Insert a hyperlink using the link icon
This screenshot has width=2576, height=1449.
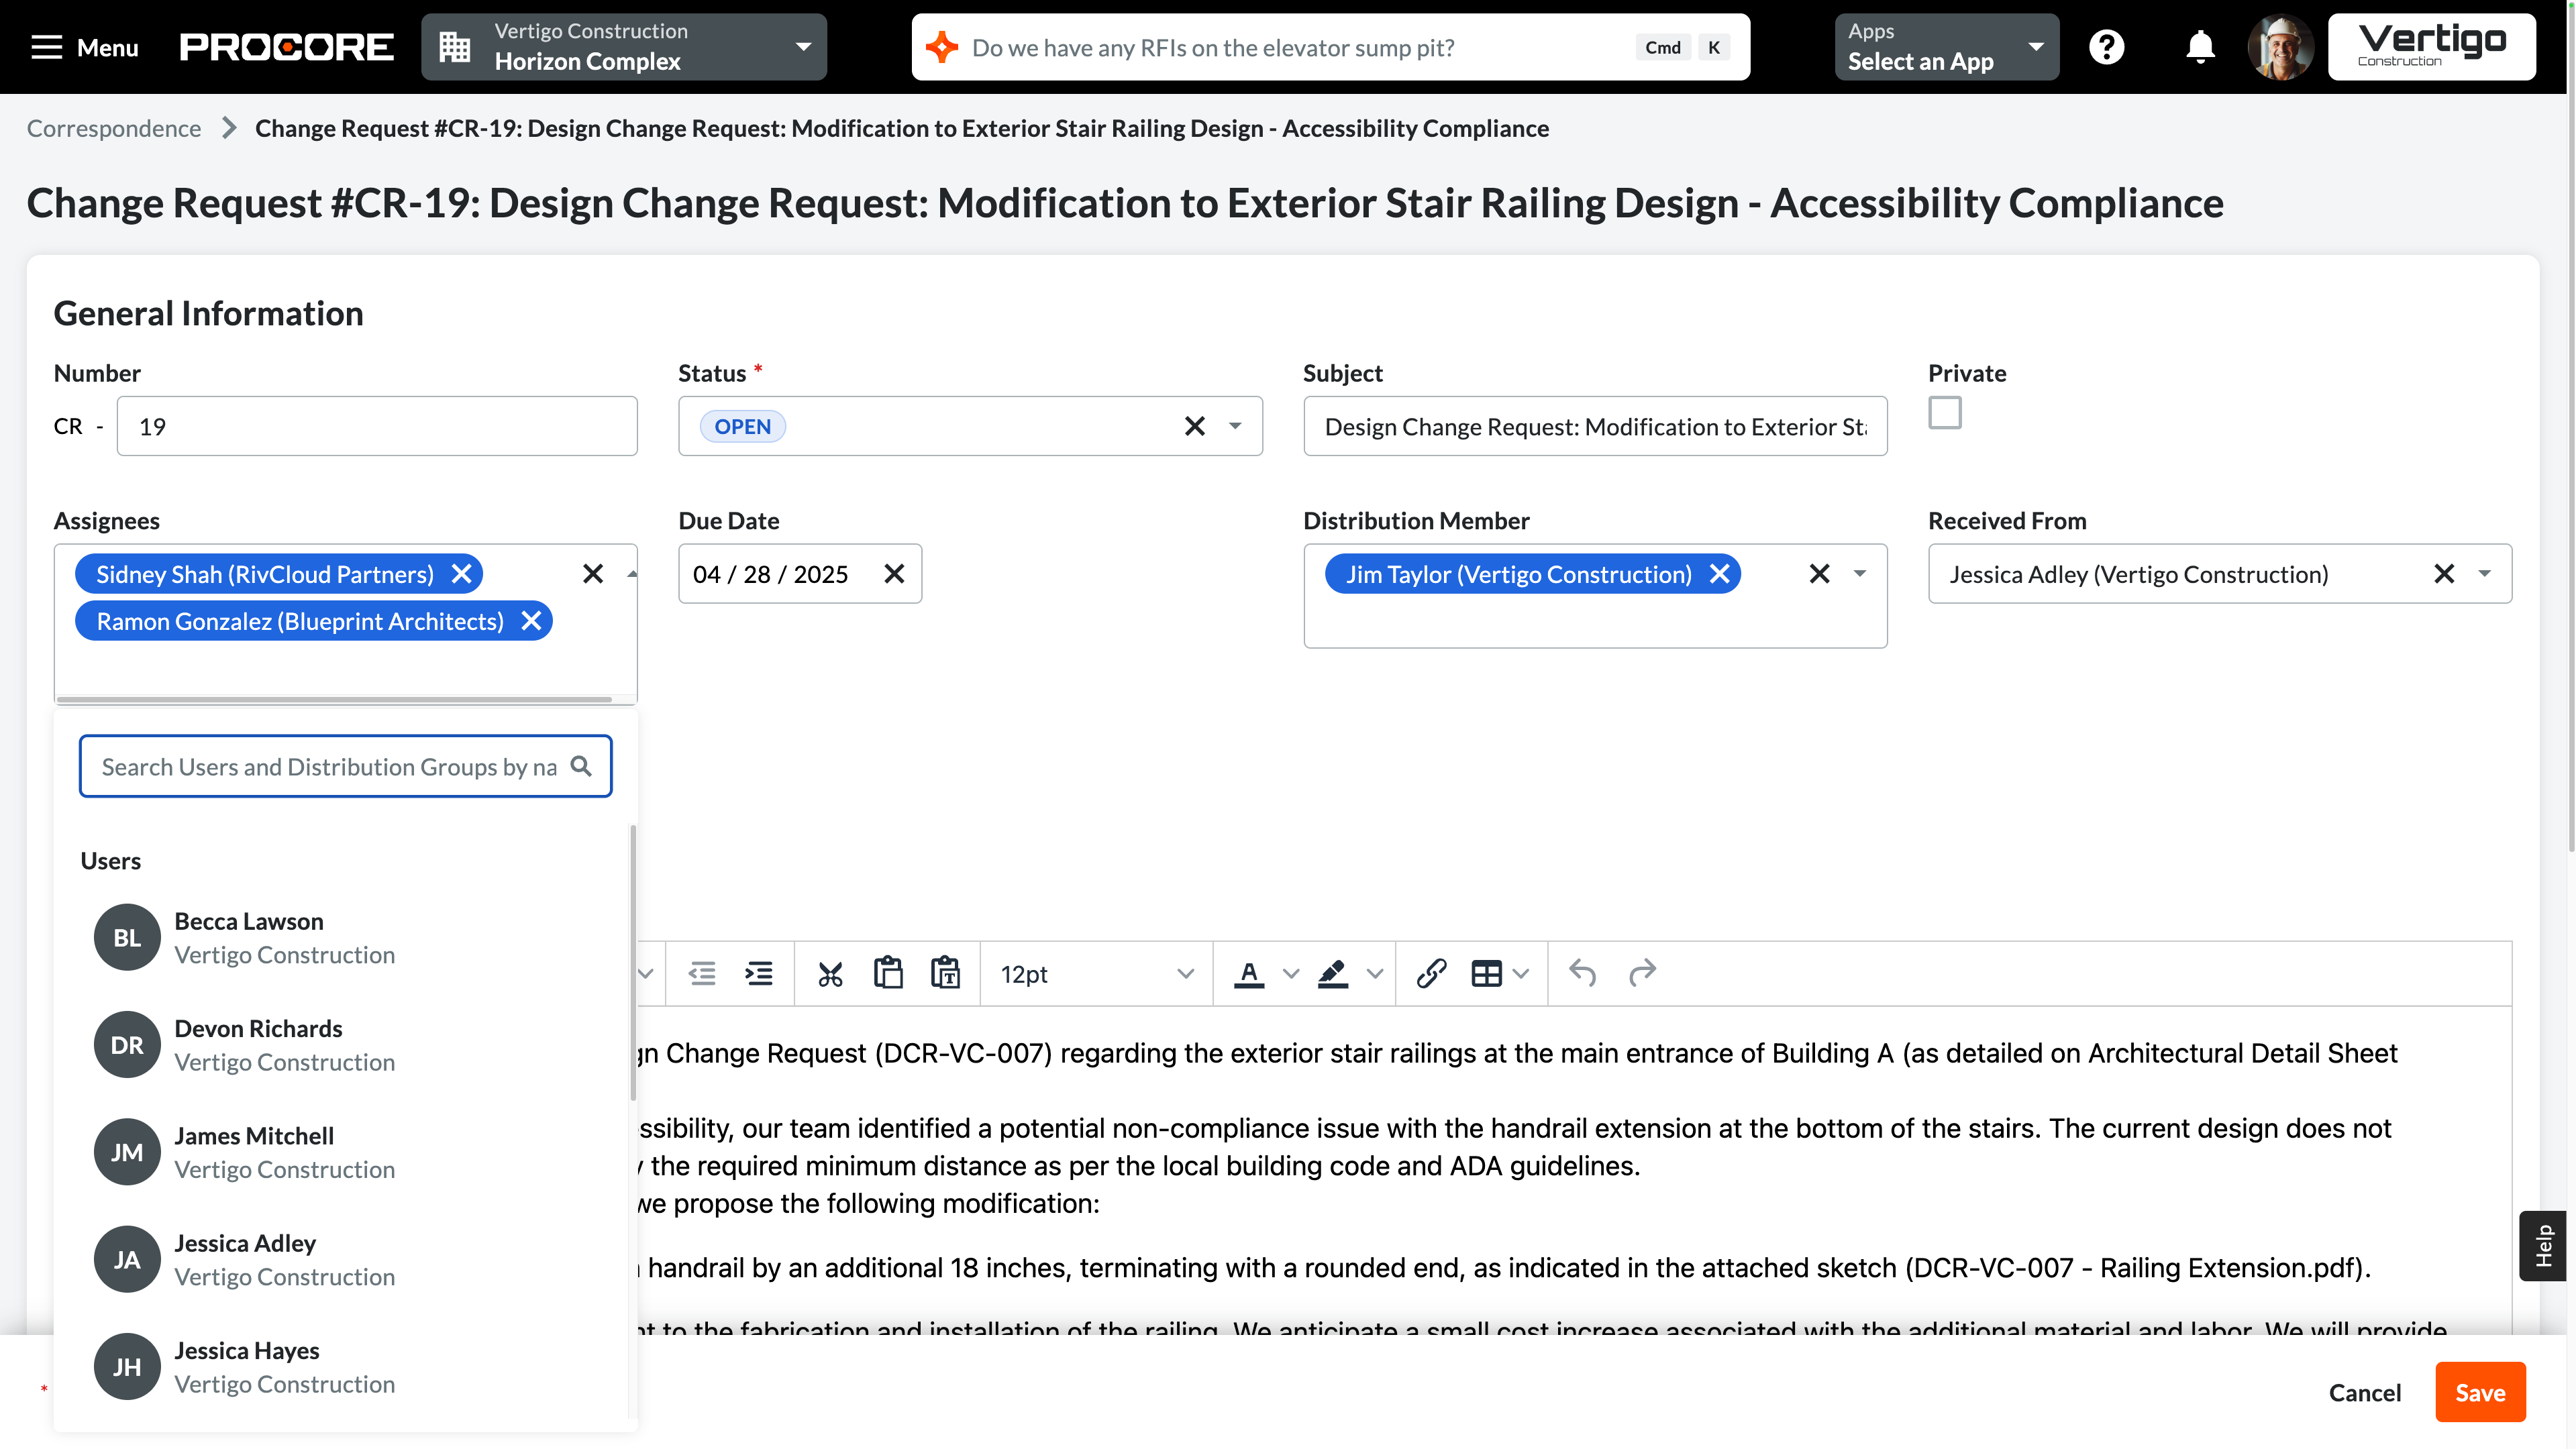pos(1431,973)
